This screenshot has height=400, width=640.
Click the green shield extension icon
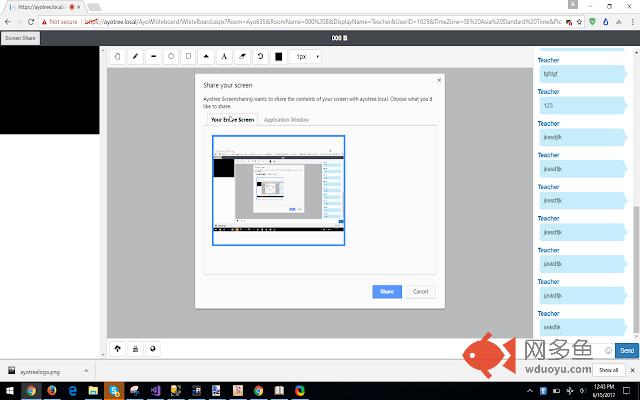click(x=593, y=22)
